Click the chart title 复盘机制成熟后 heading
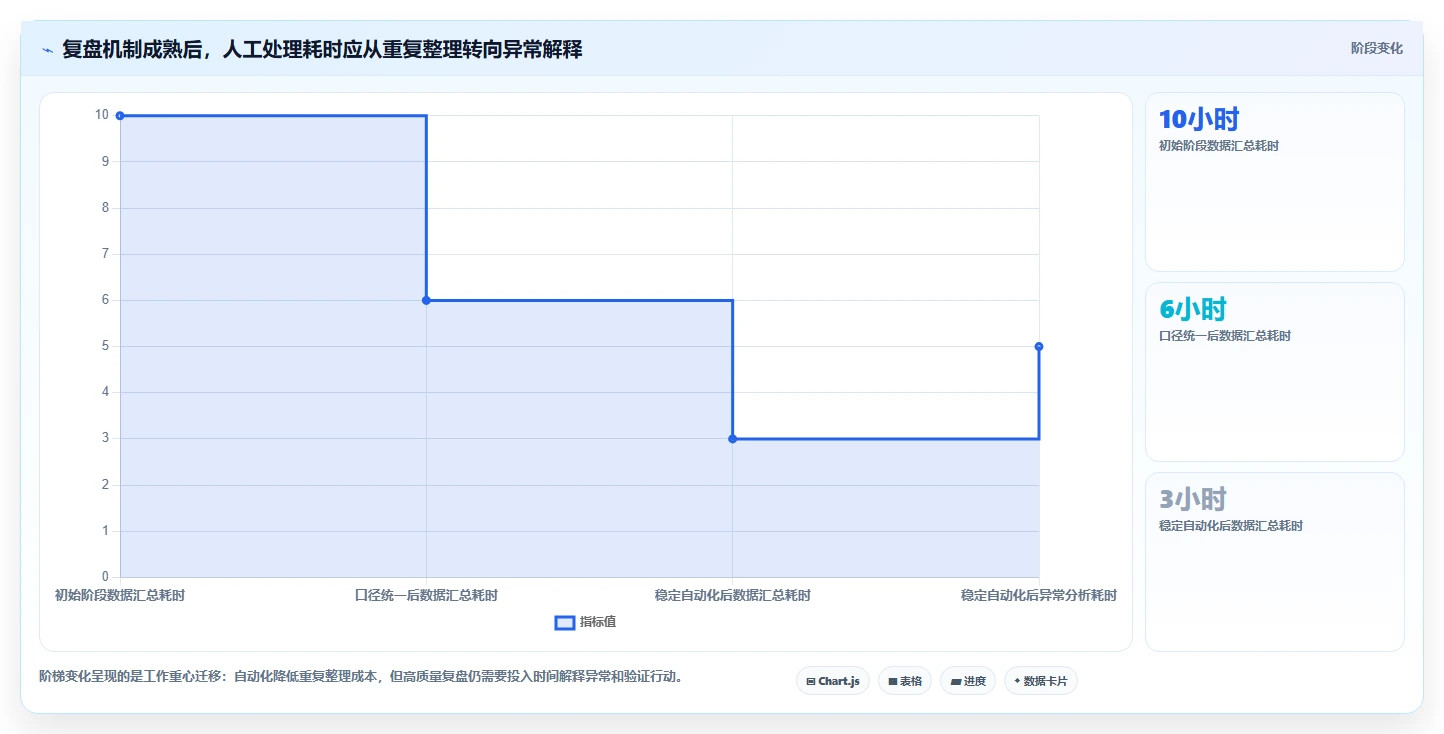 pyautogui.click(x=322, y=49)
